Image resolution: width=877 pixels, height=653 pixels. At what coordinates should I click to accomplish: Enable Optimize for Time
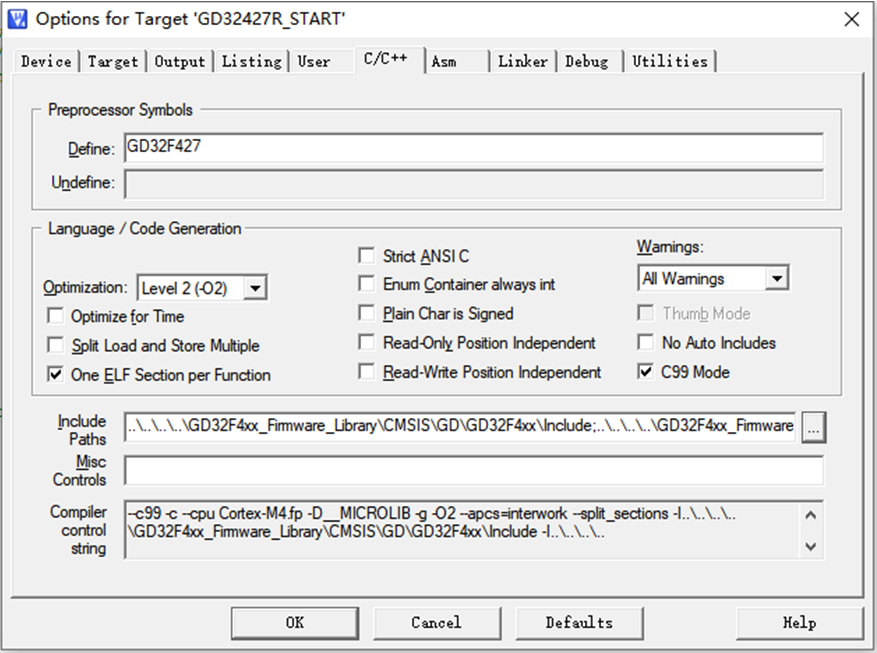pyautogui.click(x=55, y=315)
